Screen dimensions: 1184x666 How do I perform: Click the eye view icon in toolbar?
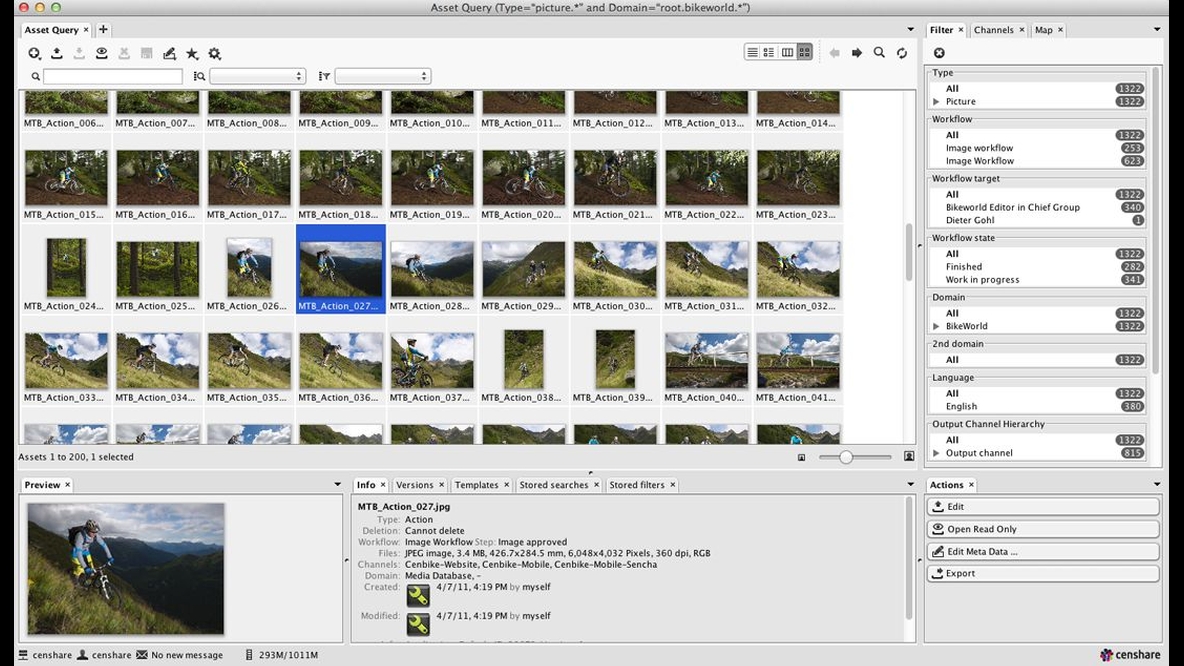pyautogui.click(x=101, y=54)
